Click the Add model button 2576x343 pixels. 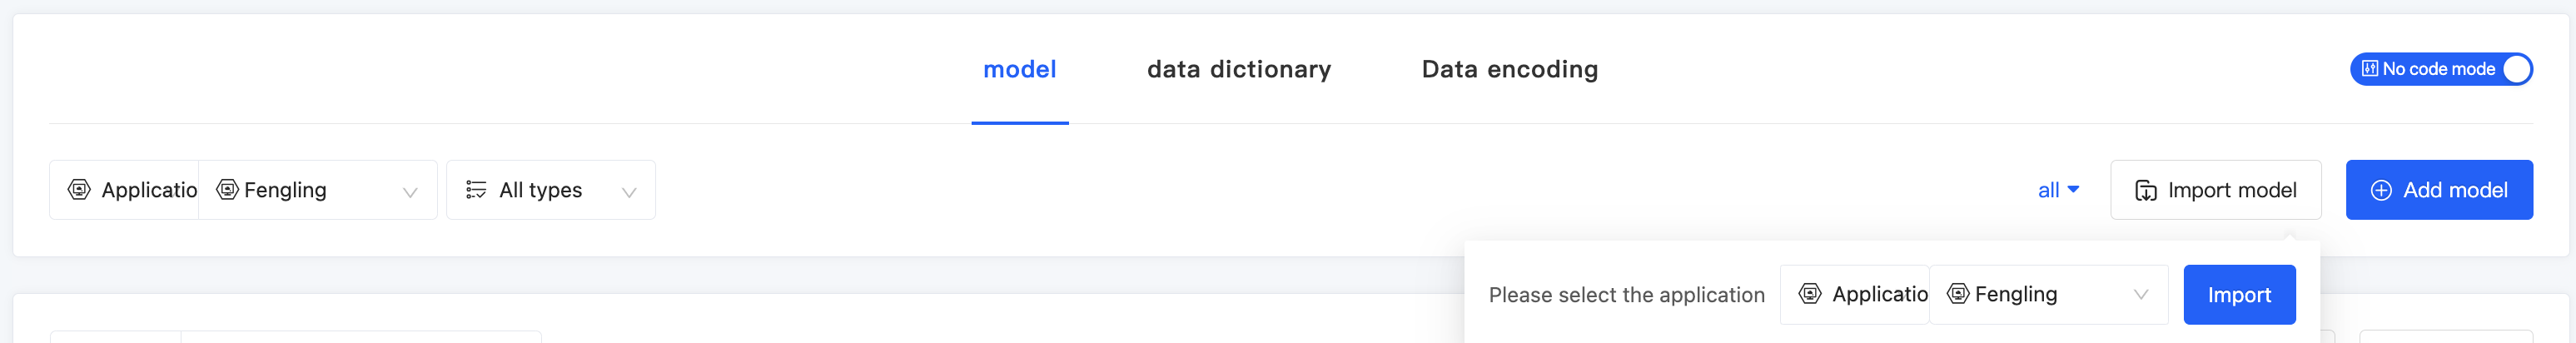[2438, 190]
